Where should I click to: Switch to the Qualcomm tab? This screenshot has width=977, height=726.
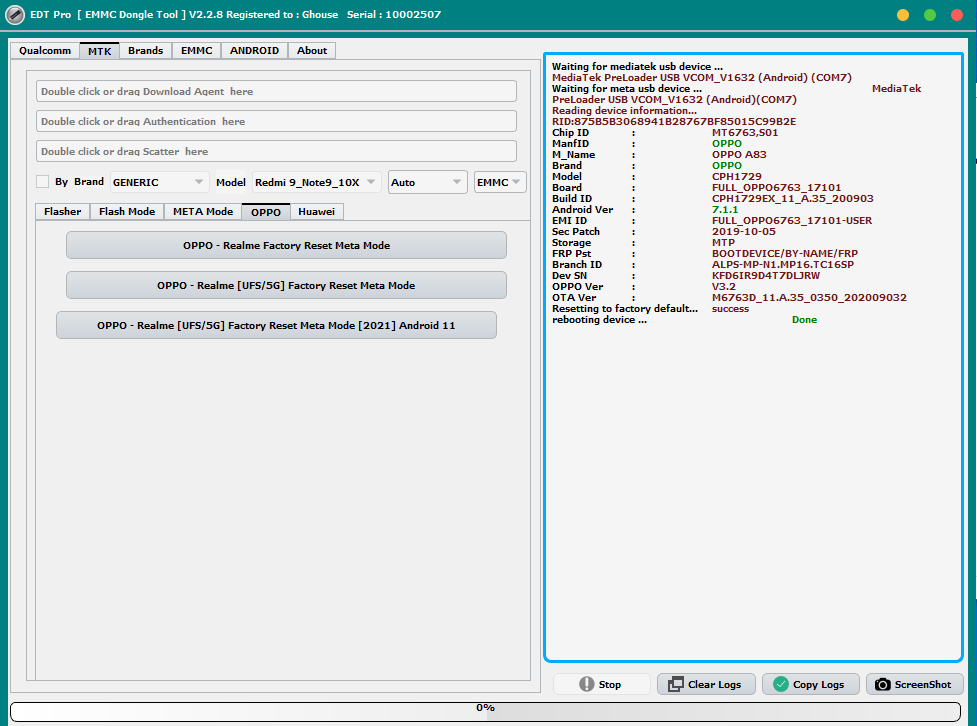point(45,50)
